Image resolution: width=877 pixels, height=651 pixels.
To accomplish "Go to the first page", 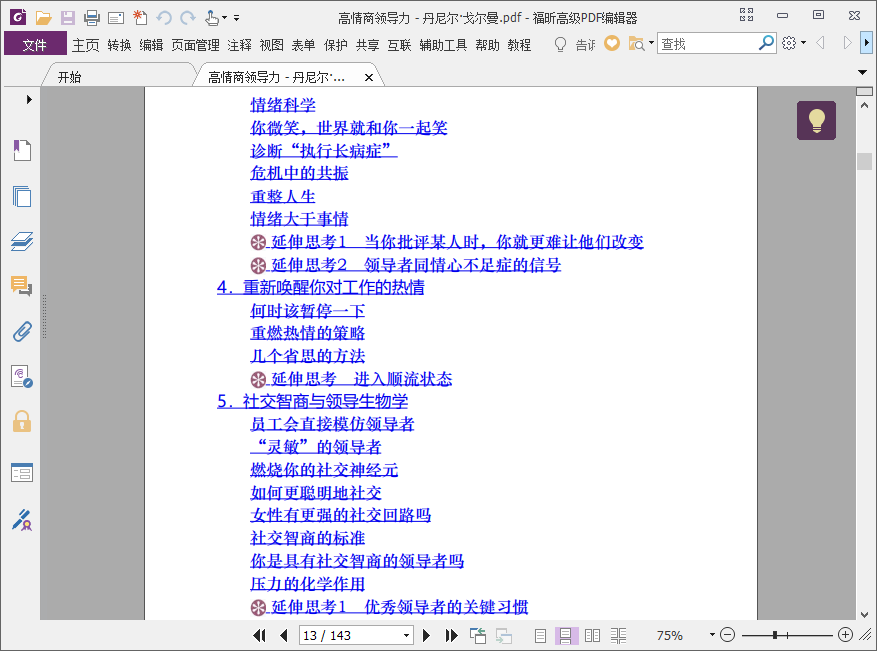I will [x=259, y=635].
